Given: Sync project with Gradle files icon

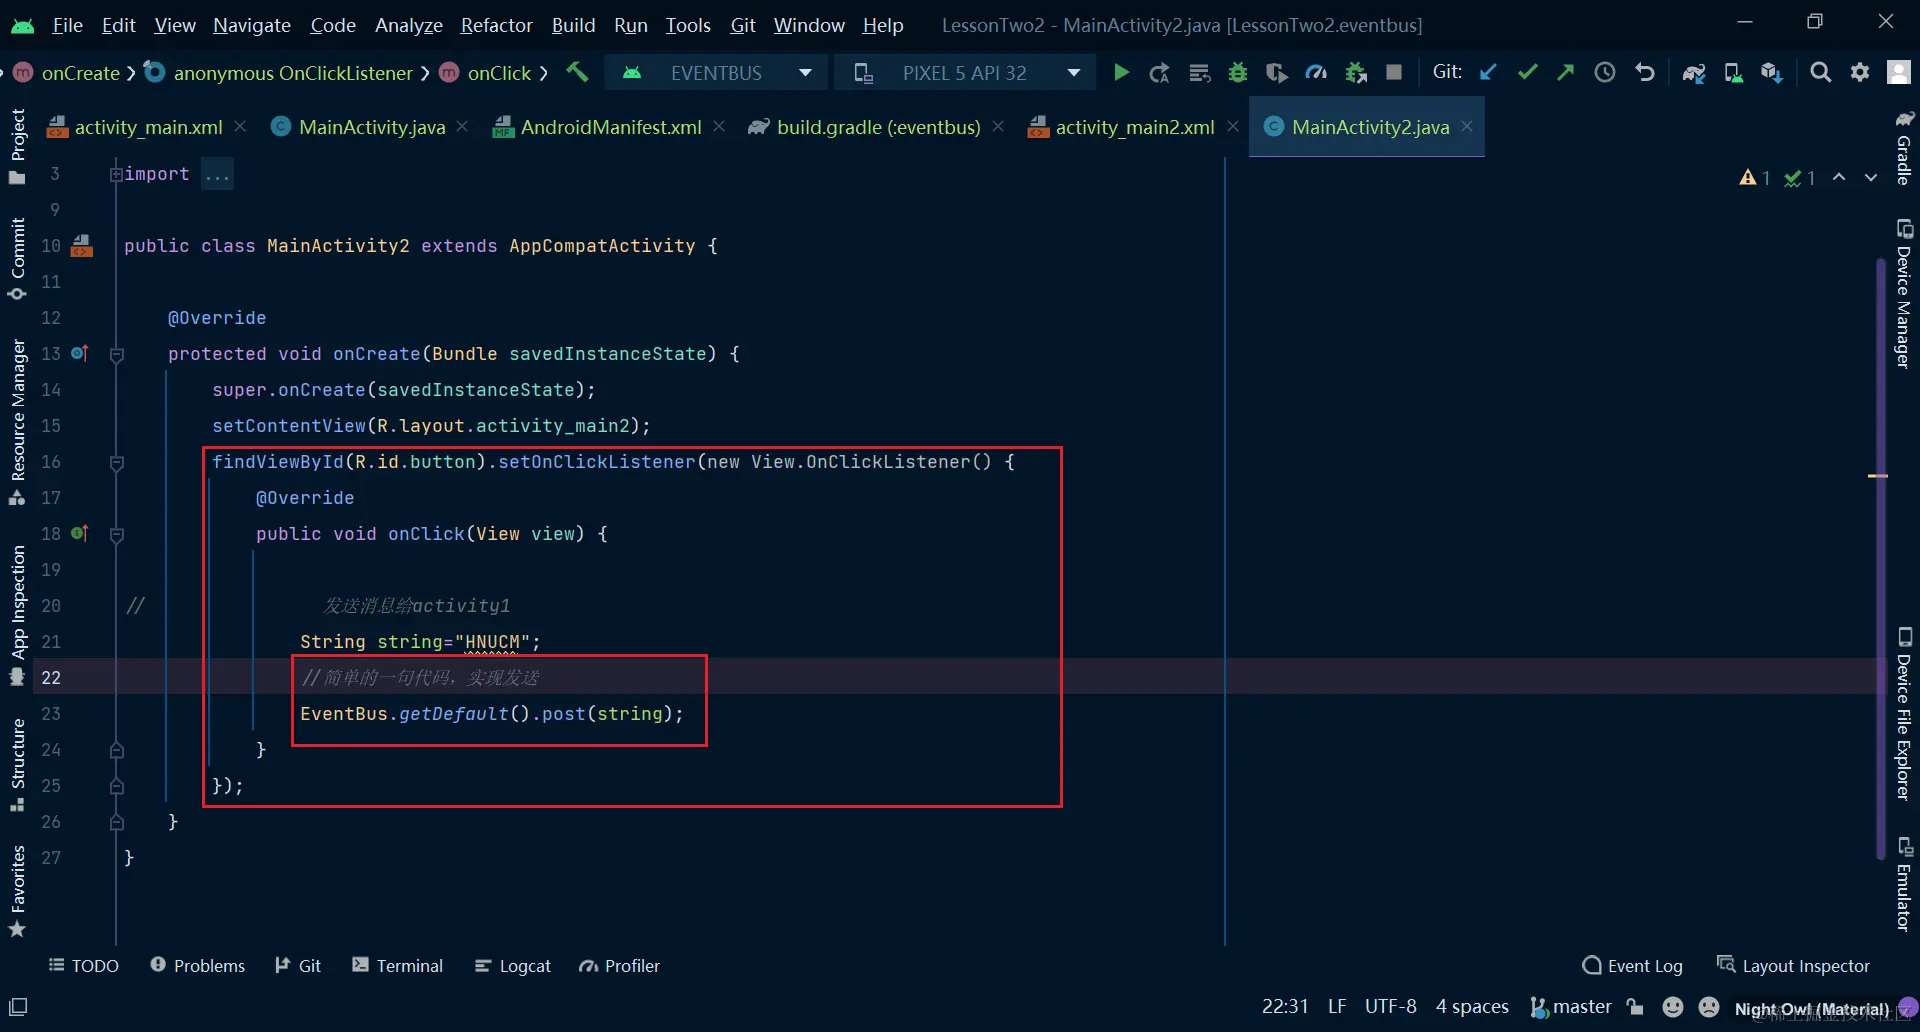Looking at the screenshot, I should [x=1694, y=72].
